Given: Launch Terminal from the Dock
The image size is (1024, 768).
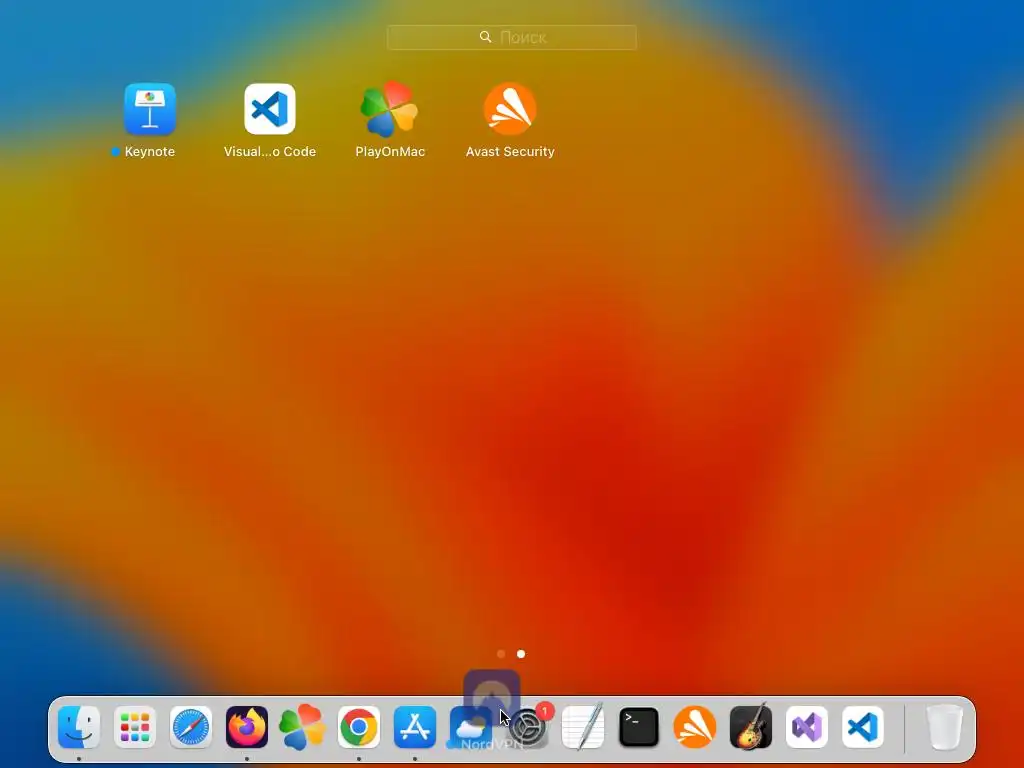Looking at the screenshot, I should [x=639, y=727].
